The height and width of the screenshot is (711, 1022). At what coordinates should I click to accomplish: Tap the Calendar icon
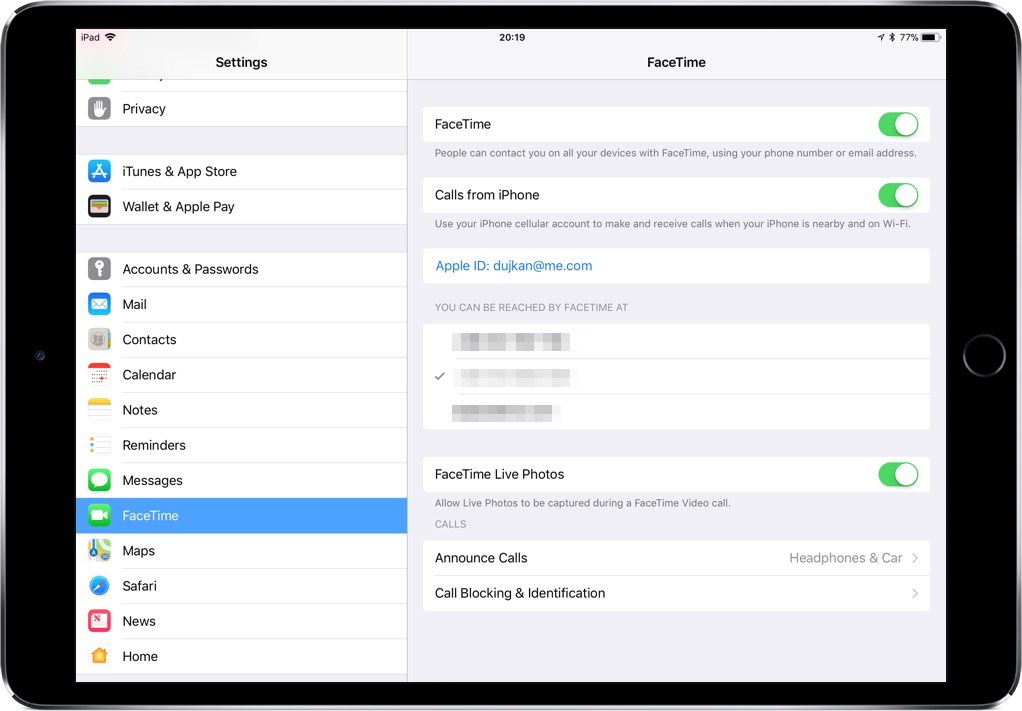(99, 375)
